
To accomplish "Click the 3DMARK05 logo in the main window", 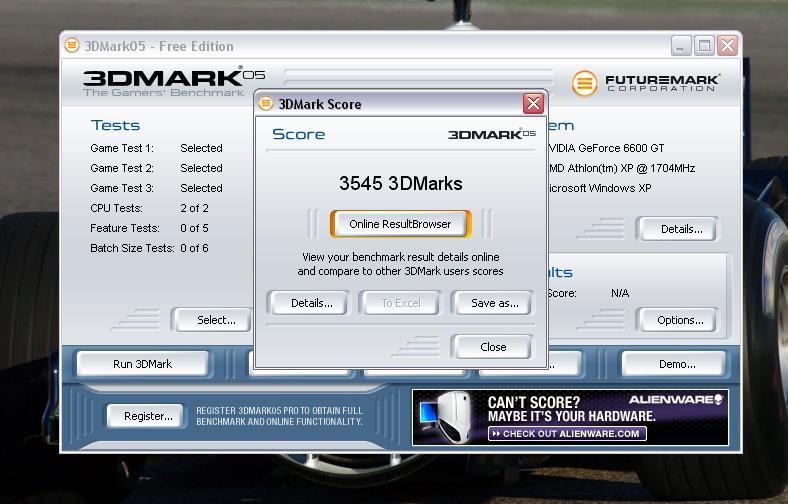I will click(174, 77).
